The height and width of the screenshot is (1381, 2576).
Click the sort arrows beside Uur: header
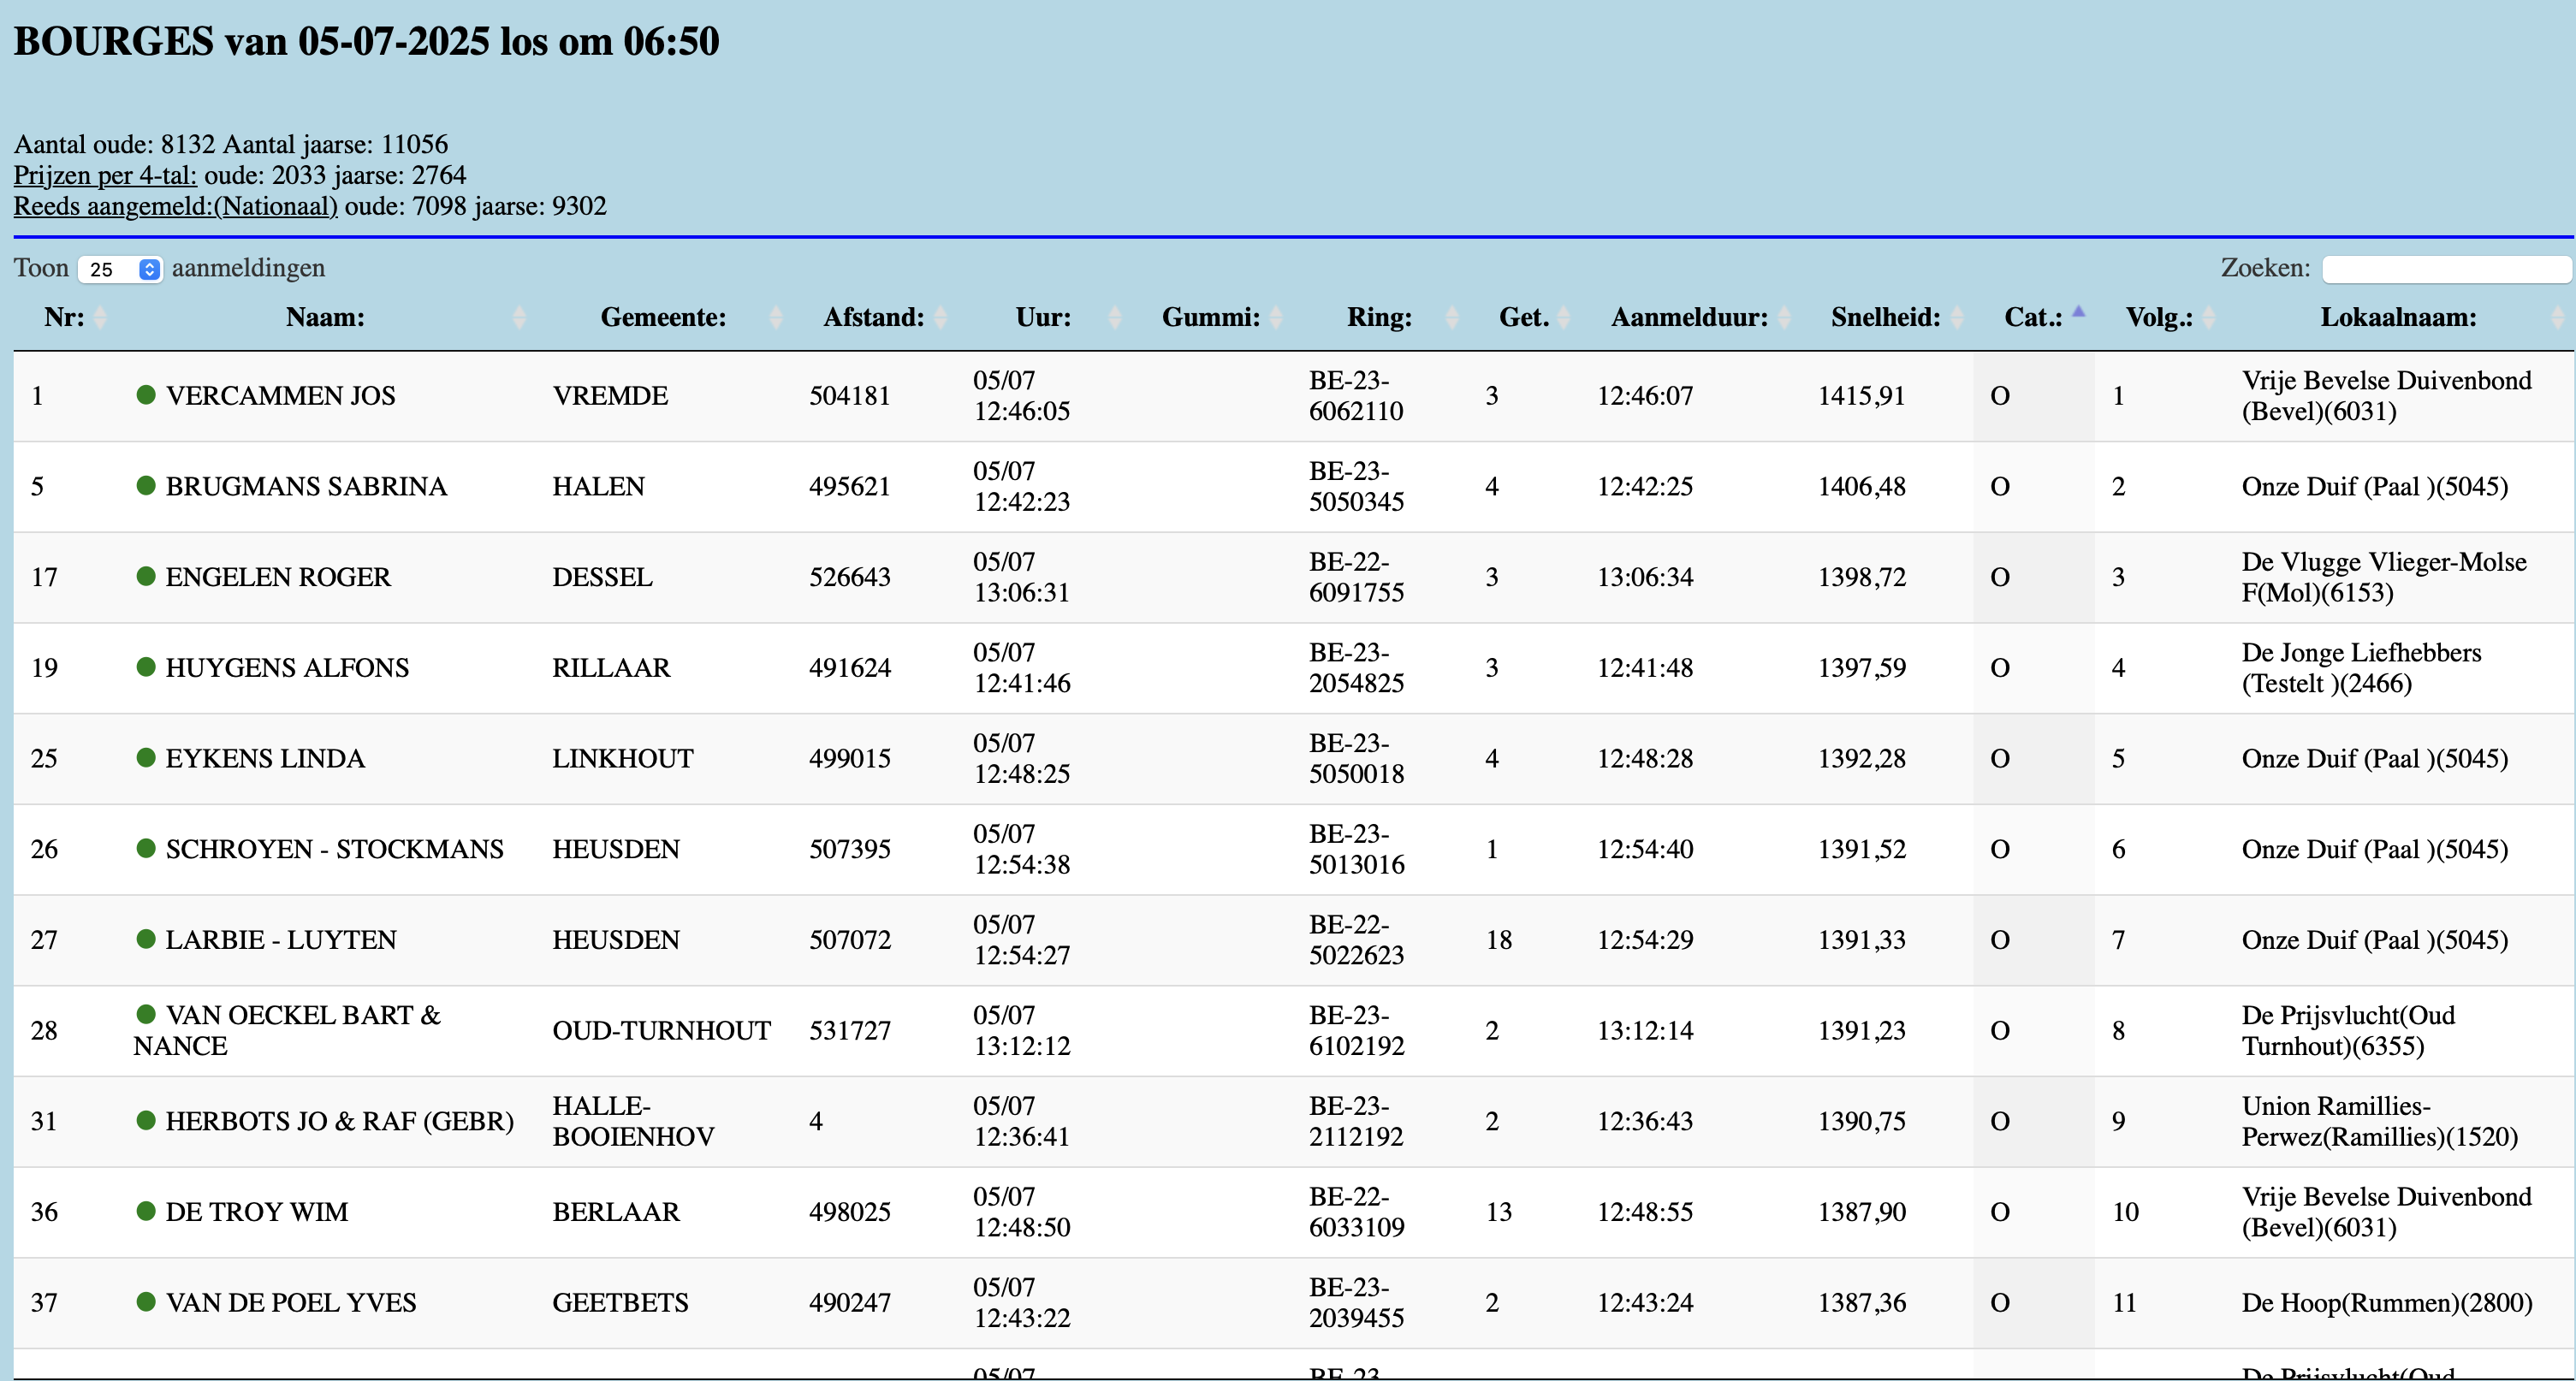1116,318
